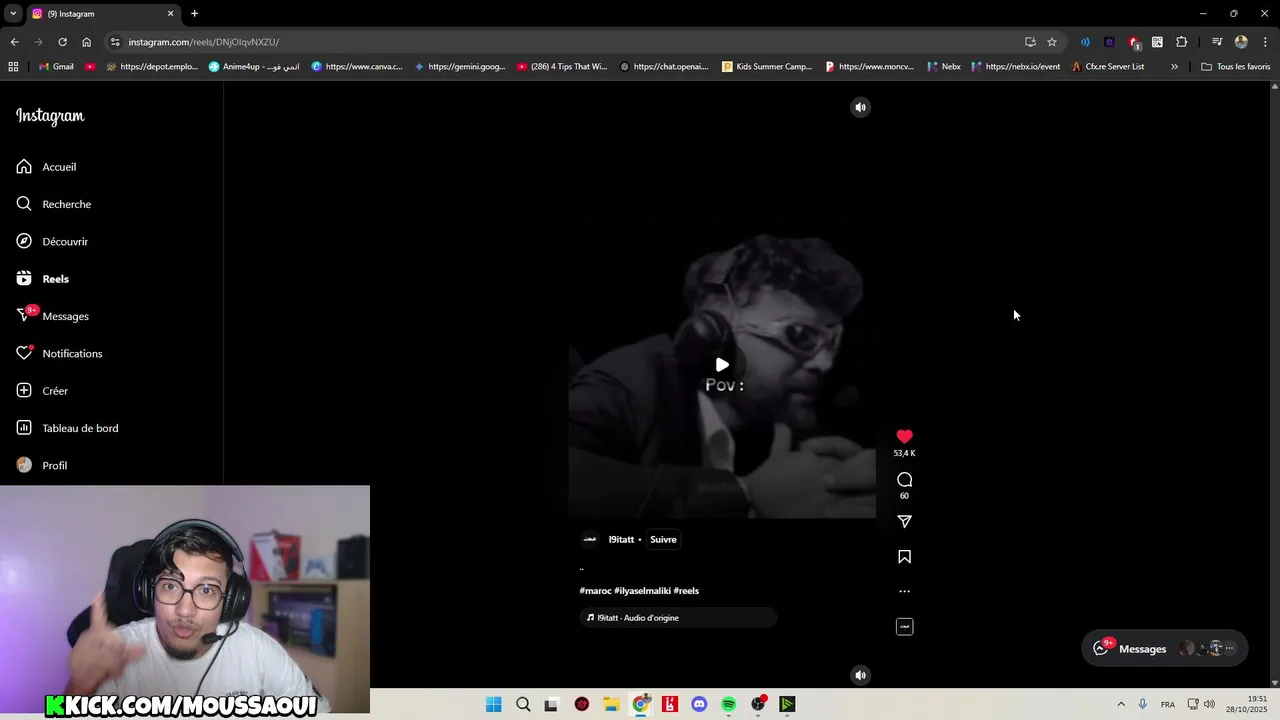Viewport: 1280px width, 720px height.
Task: Go to Accueil in Instagram sidebar
Action: tap(46, 167)
